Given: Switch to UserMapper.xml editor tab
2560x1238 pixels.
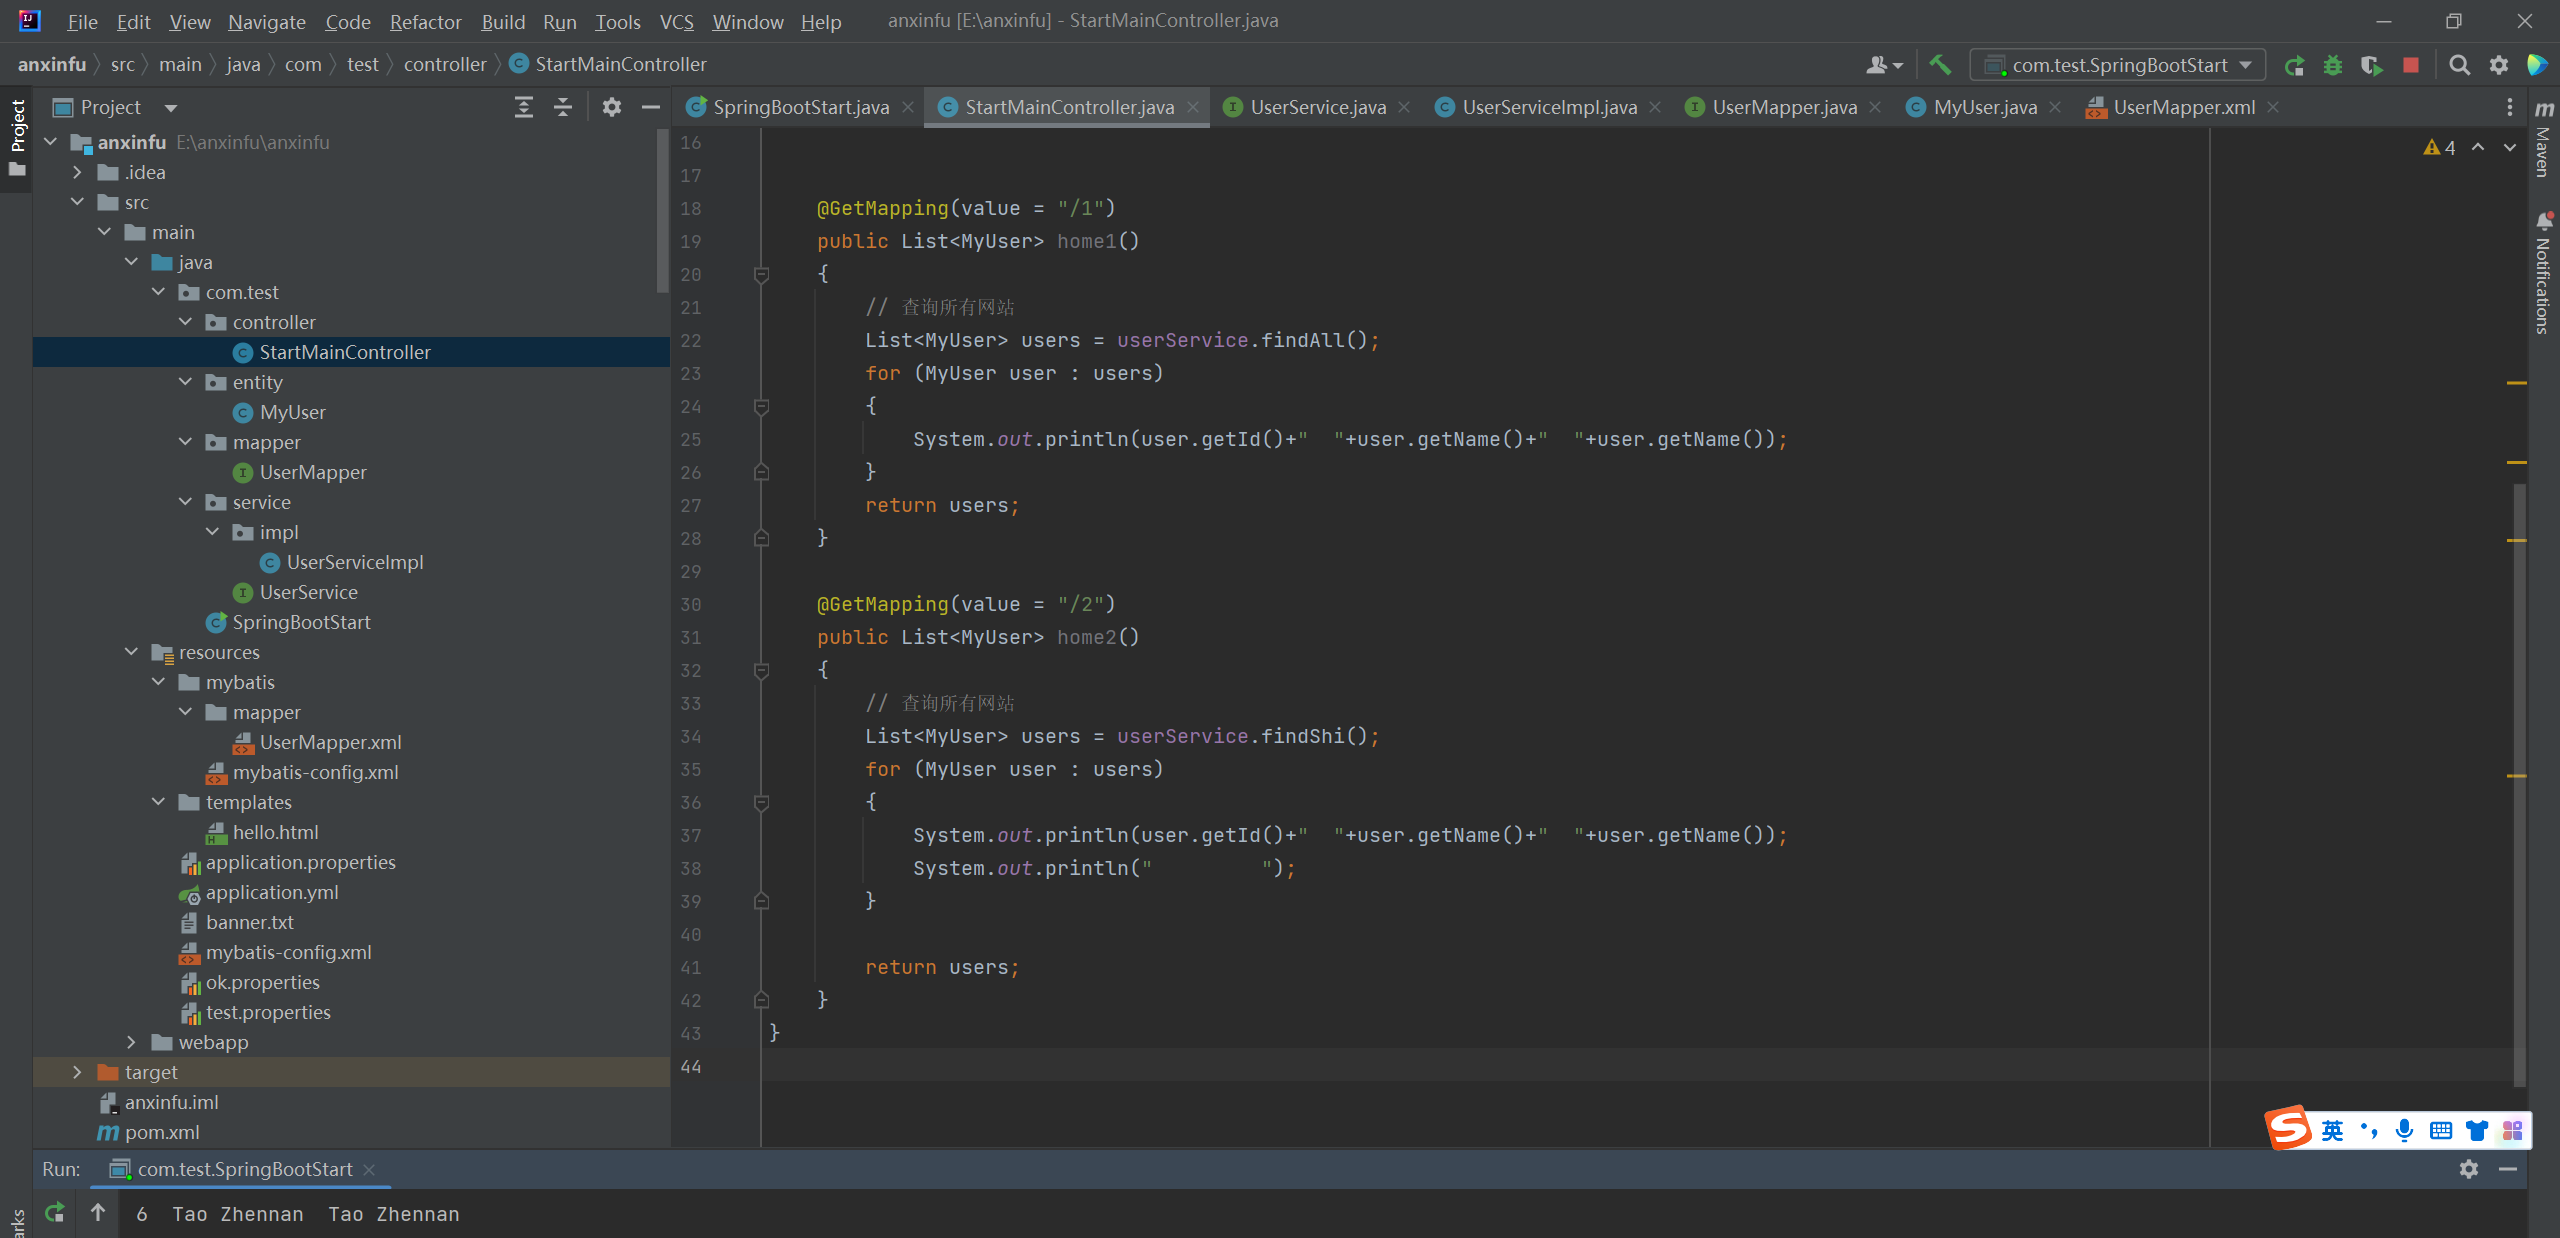Looking at the screenshot, I should tap(2183, 107).
